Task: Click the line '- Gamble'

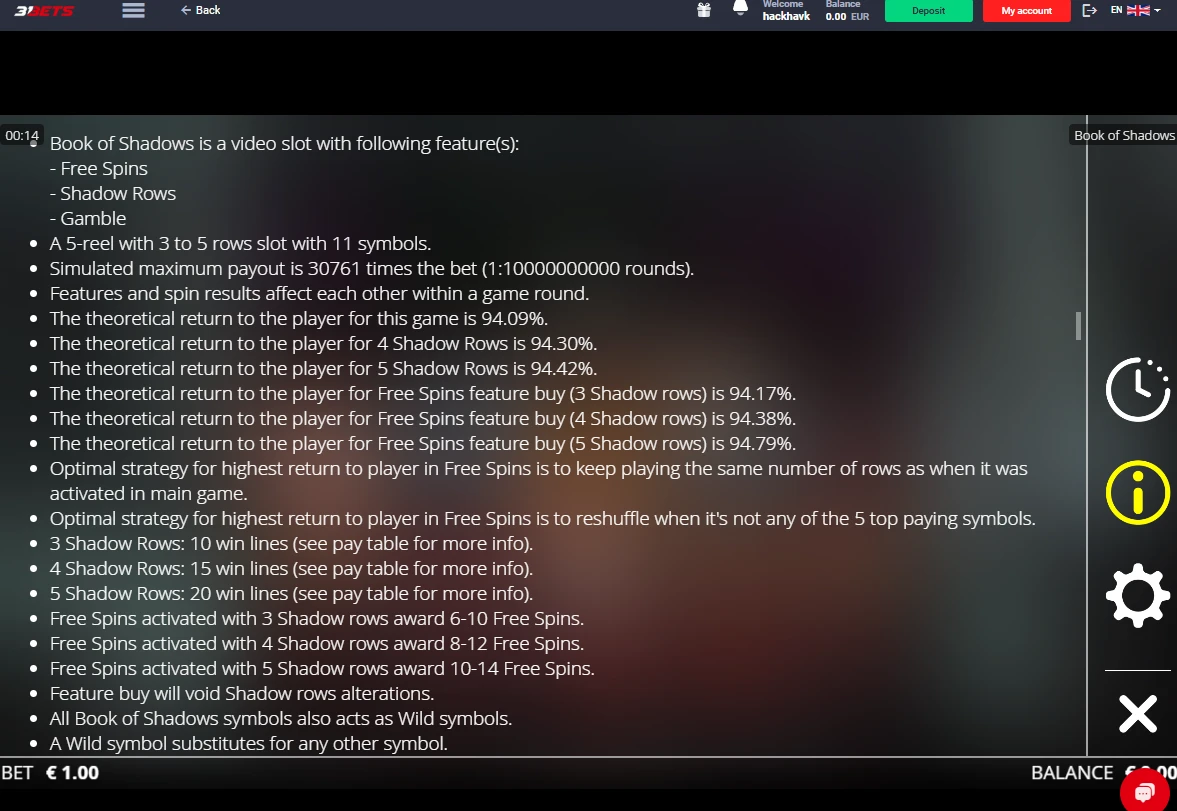Action: coord(88,219)
